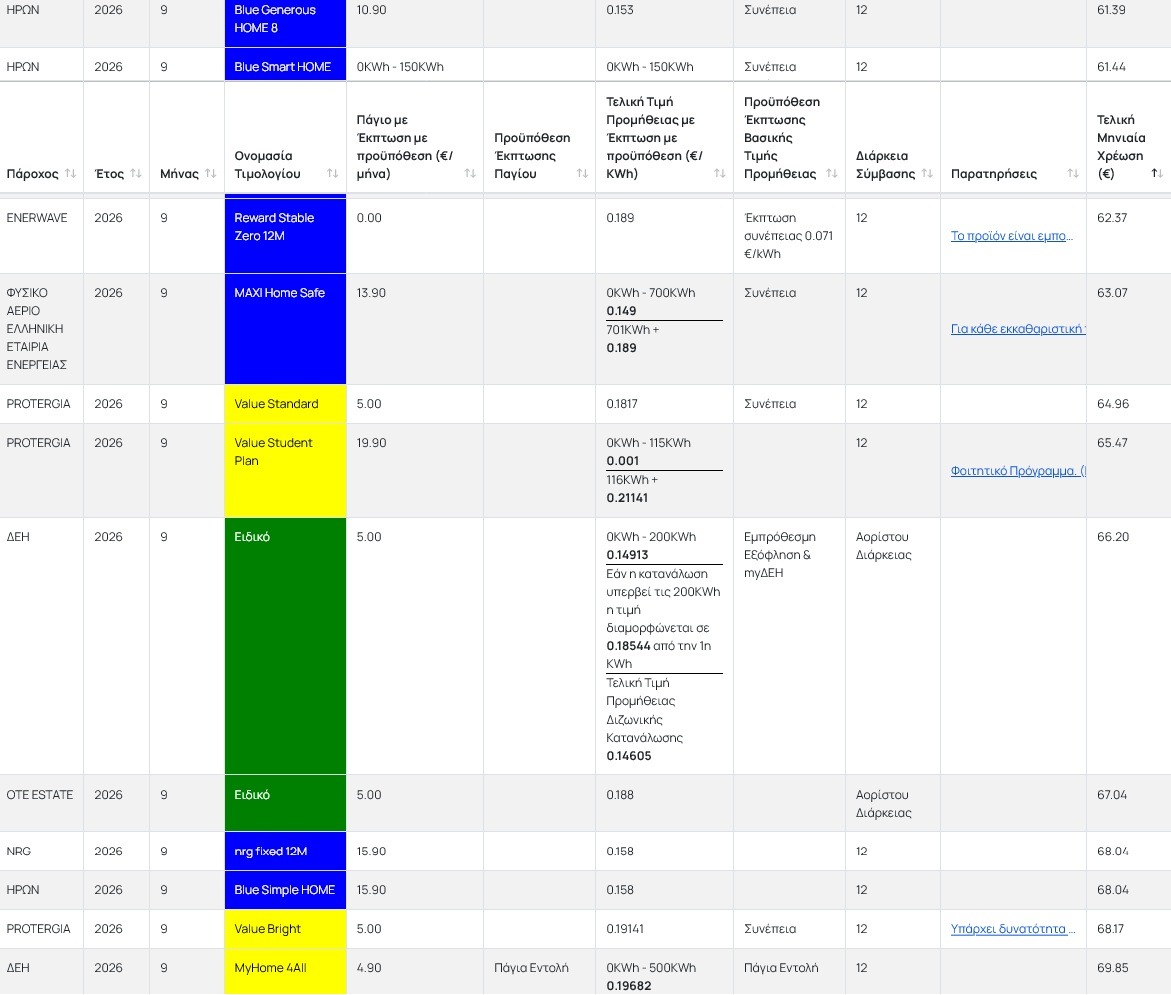This screenshot has width=1171, height=995.
Task: Sort by Μήνας column arrows
Action: [211, 173]
